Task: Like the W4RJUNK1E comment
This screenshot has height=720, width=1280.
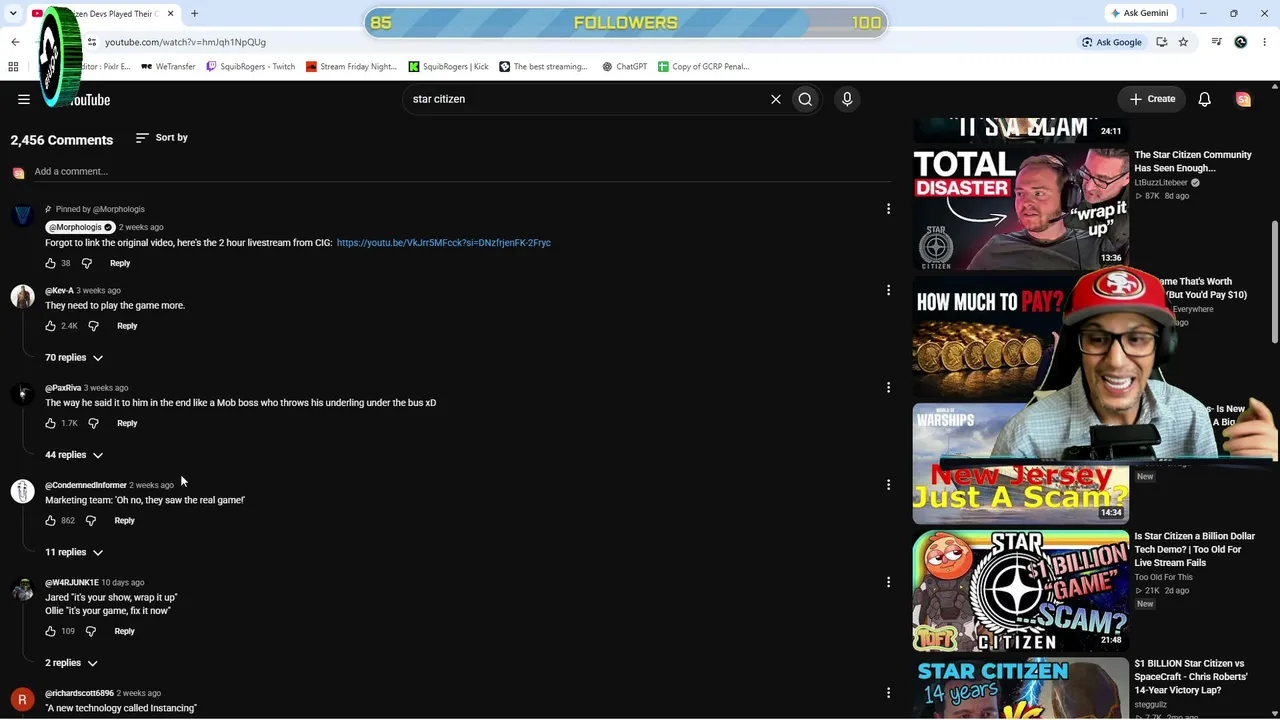Action: pos(50,632)
